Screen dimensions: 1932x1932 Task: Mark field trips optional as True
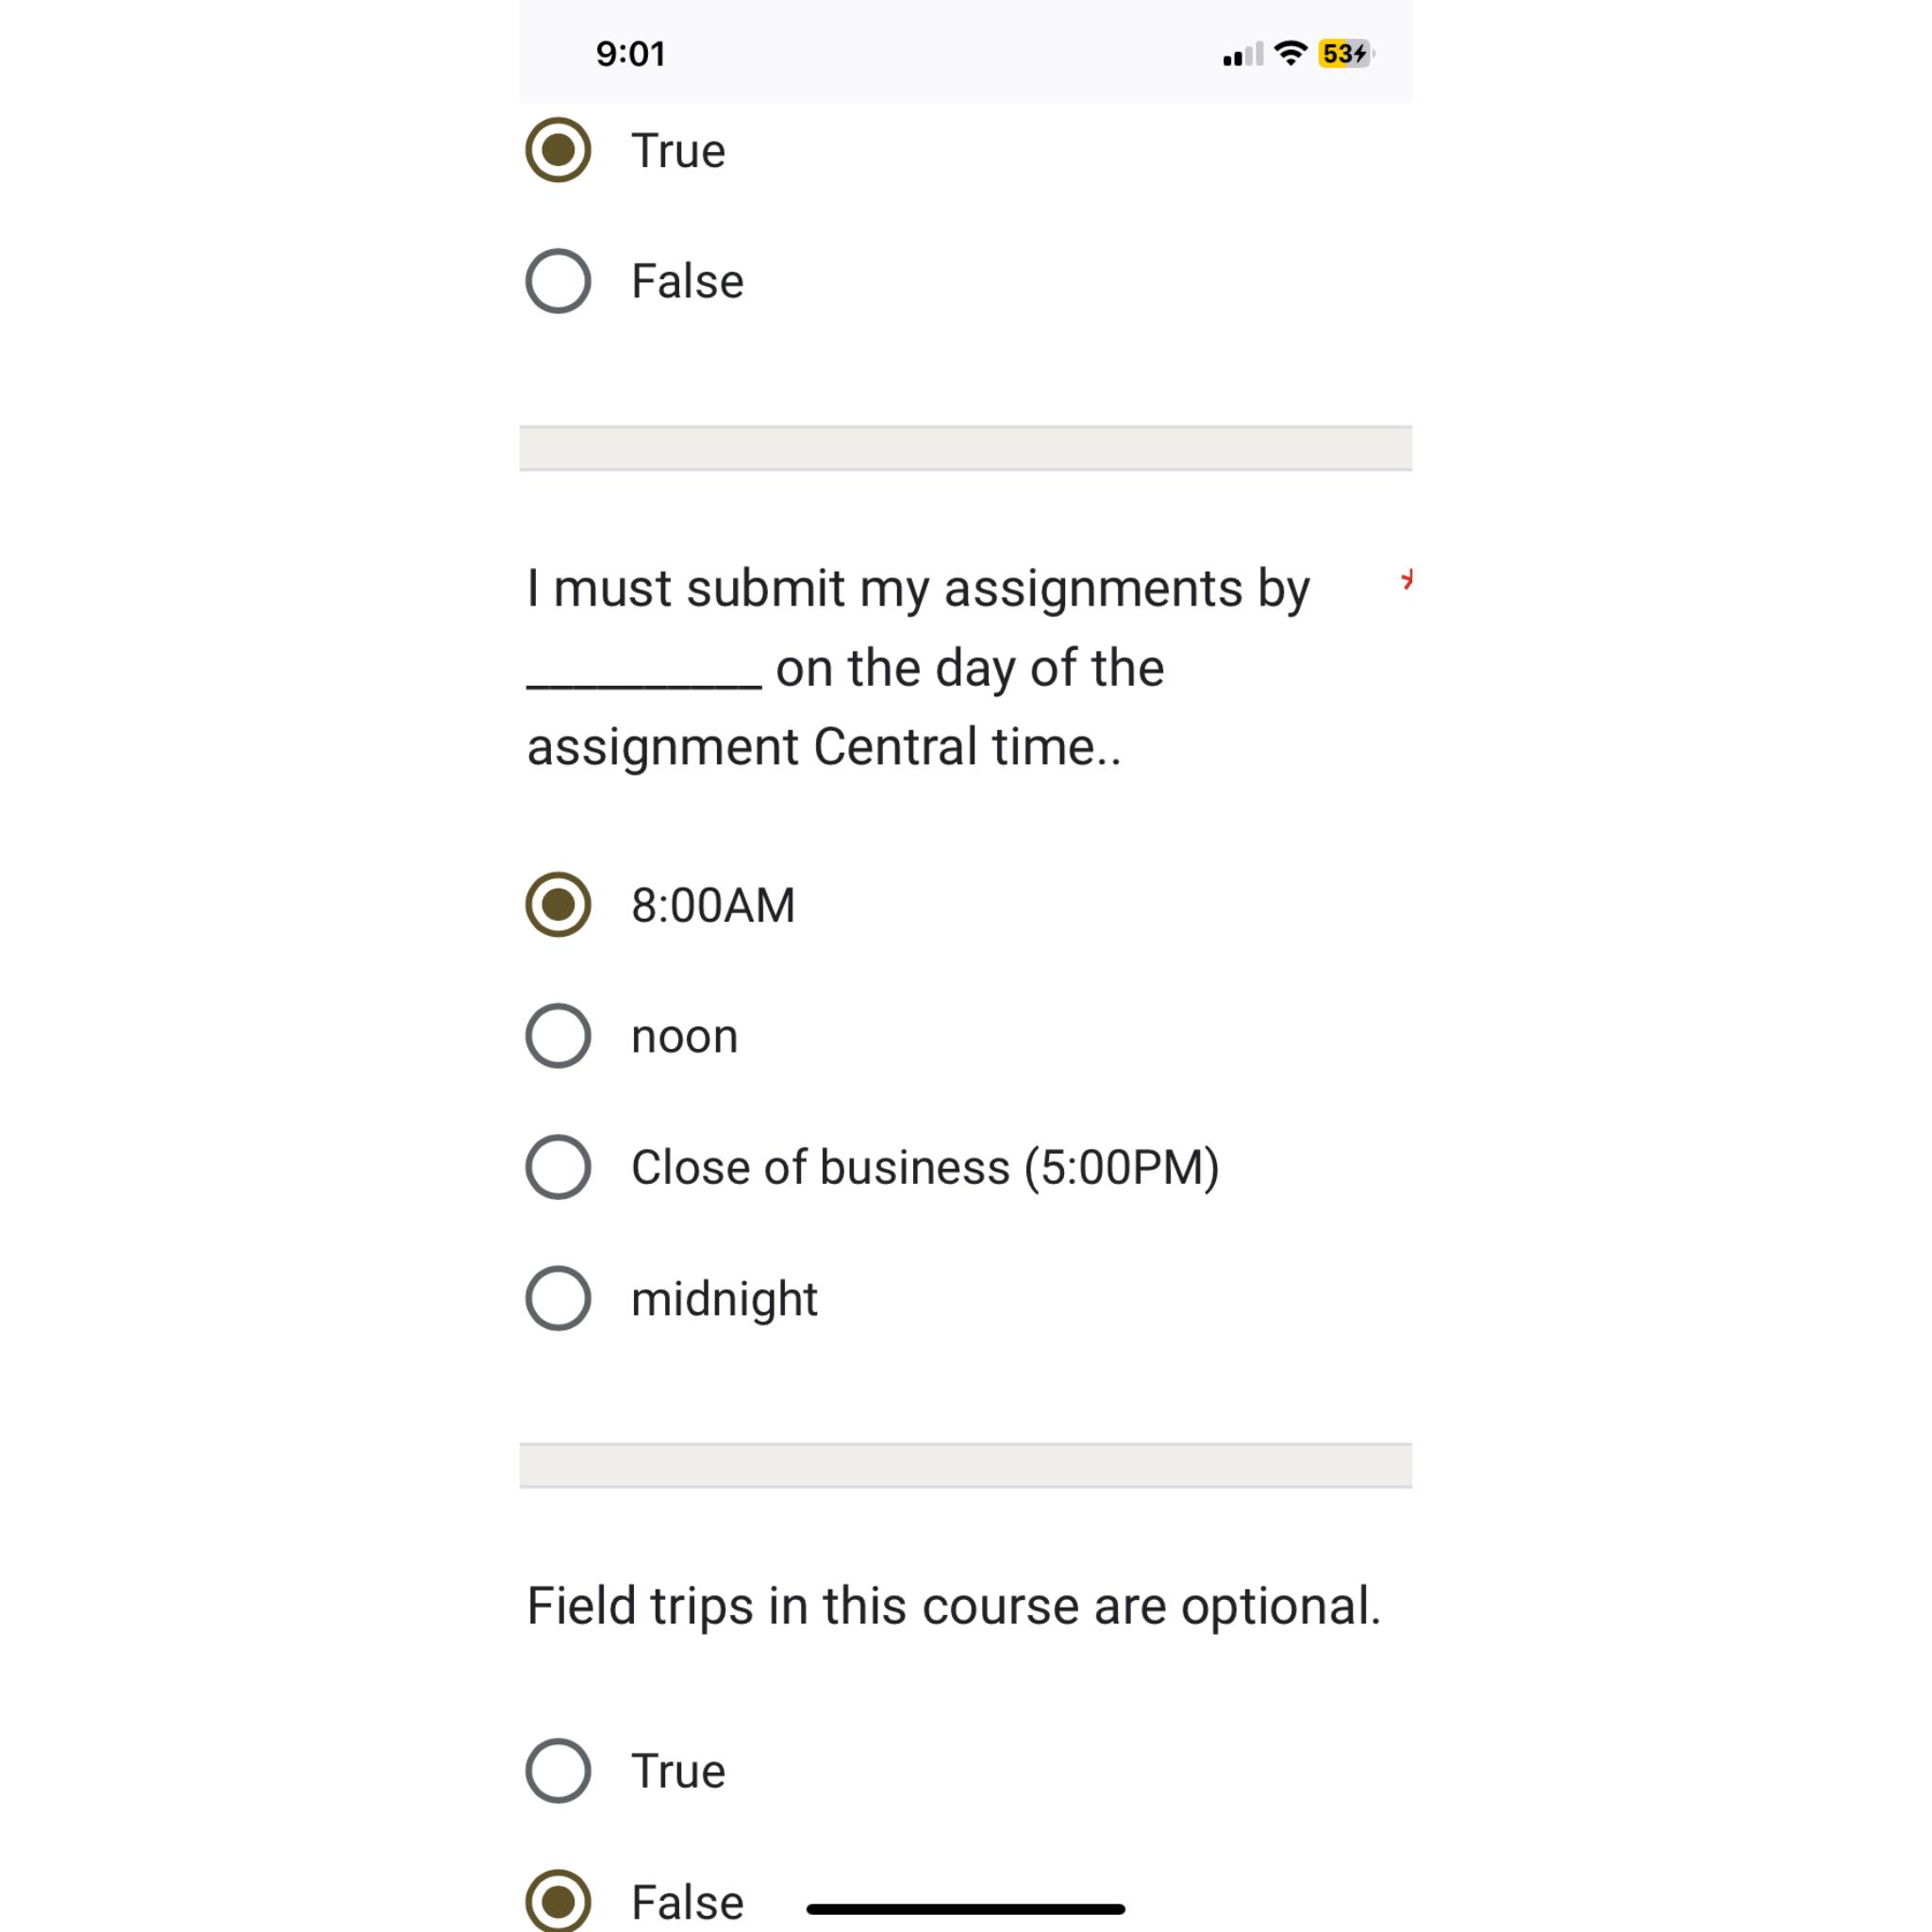[x=558, y=1771]
